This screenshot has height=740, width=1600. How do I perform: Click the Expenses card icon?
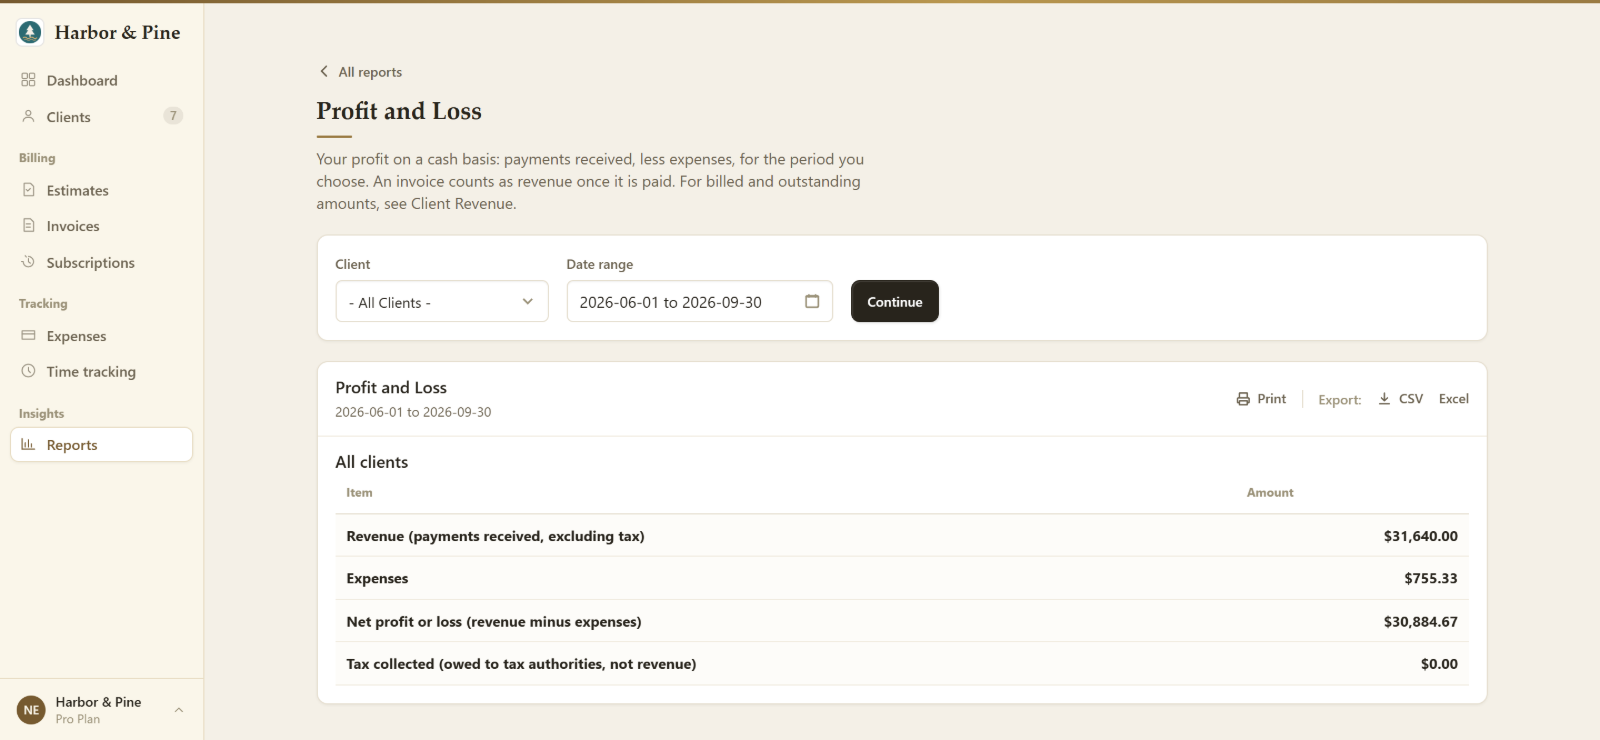(x=28, y=336)
